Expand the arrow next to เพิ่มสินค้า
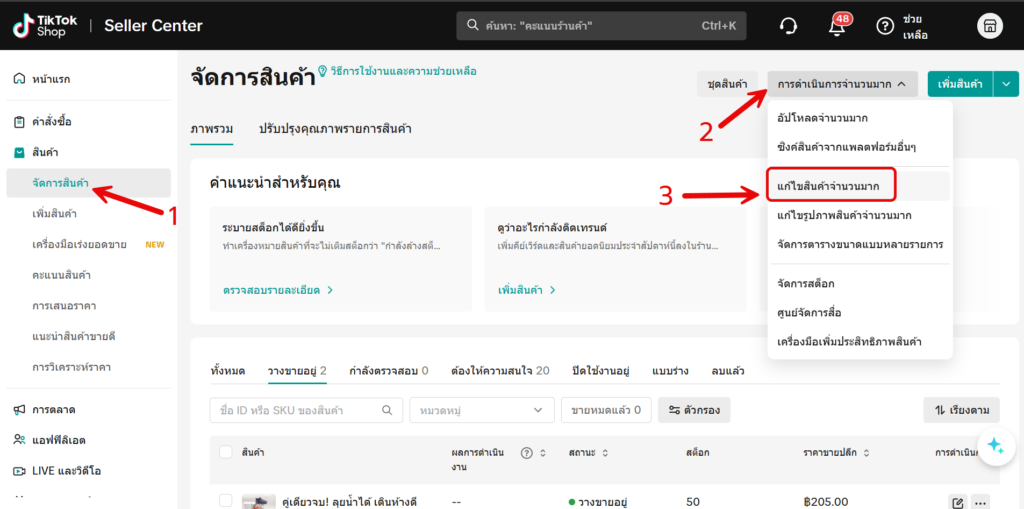 1005,85
